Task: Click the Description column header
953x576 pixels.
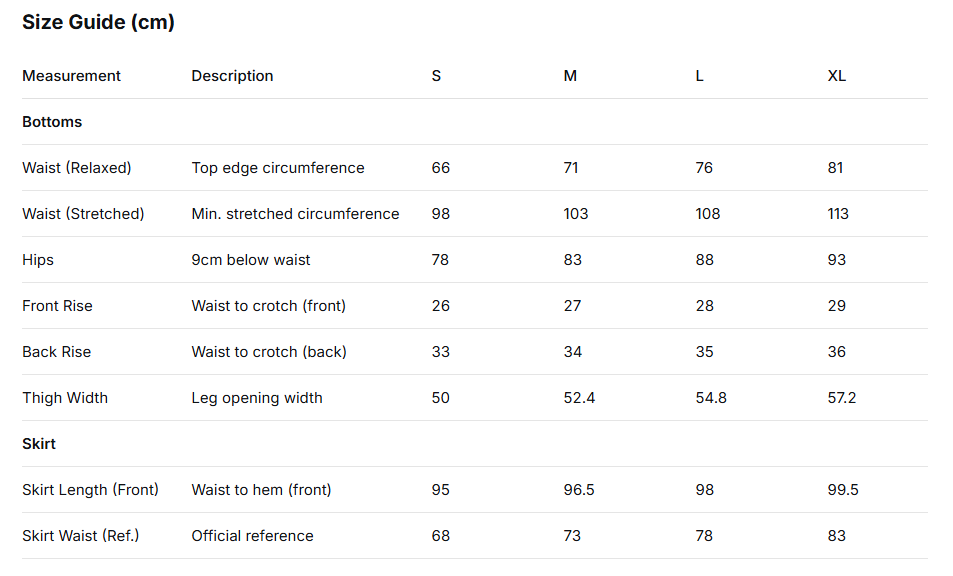Action: (x=232, y=76)
